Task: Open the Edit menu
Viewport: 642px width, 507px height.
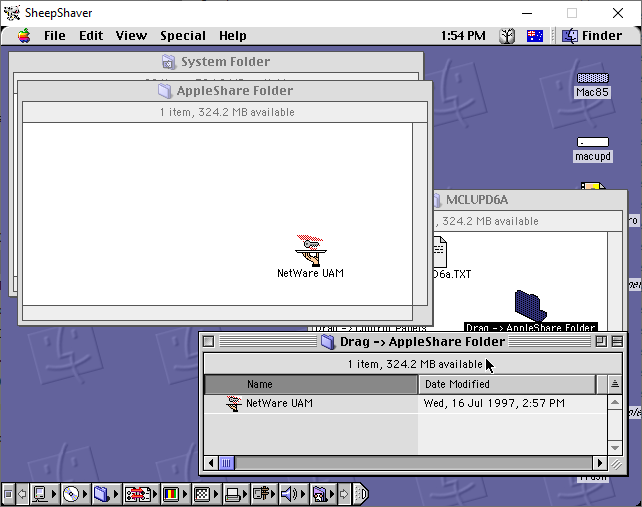Action: coord(91,36)
